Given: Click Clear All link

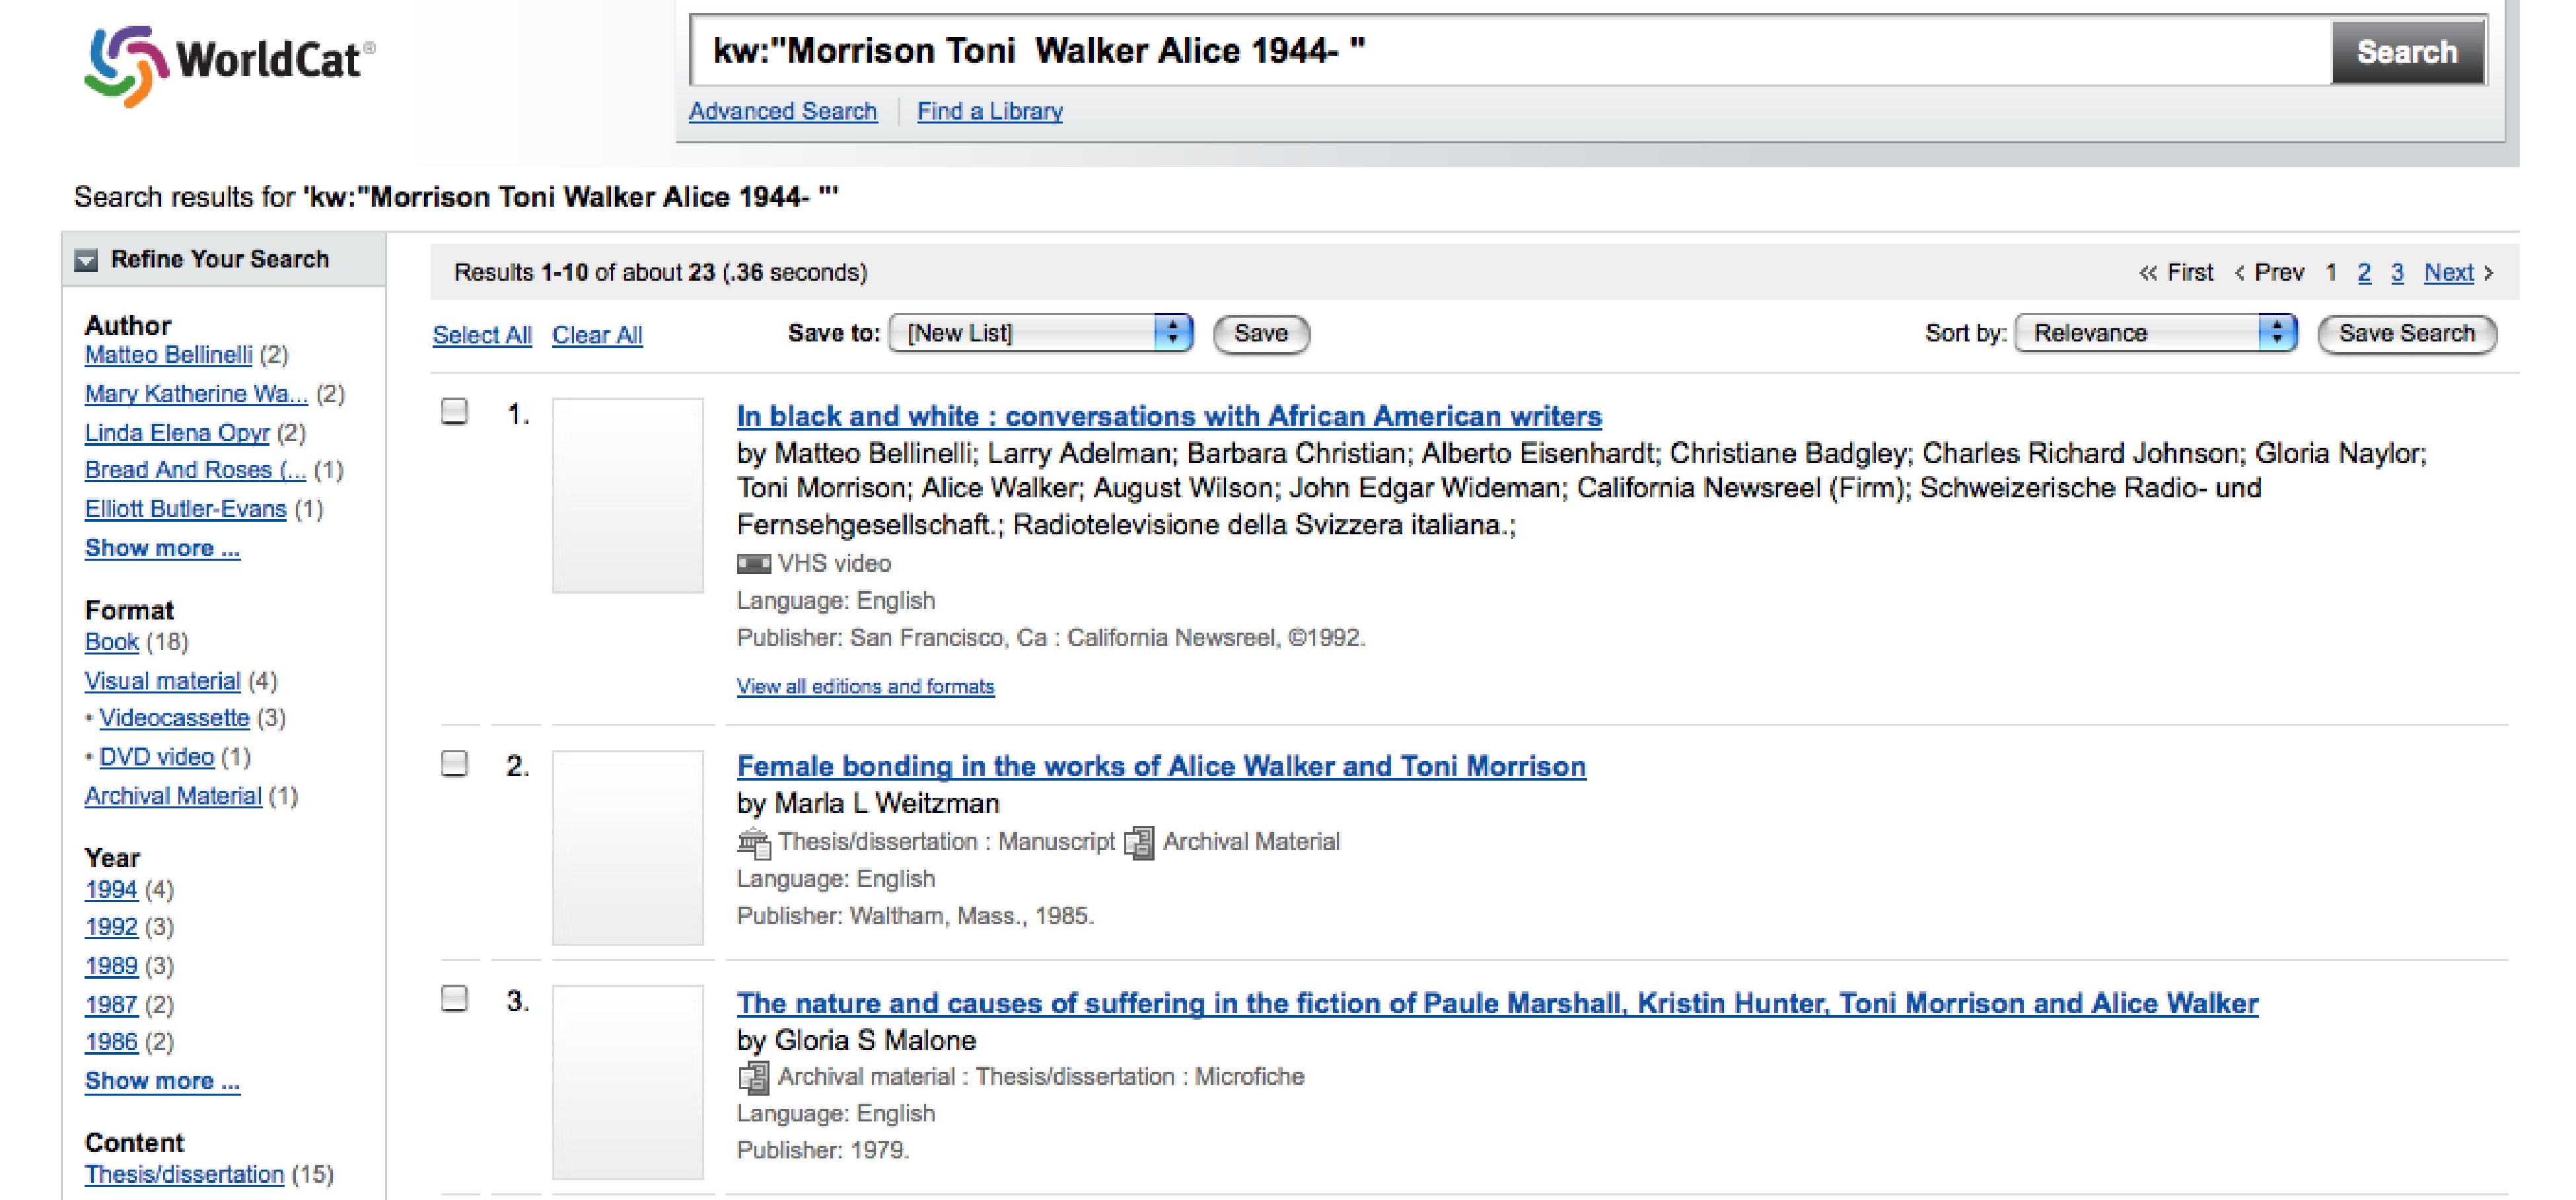Looking at the screenshot, I should point(597,335).
